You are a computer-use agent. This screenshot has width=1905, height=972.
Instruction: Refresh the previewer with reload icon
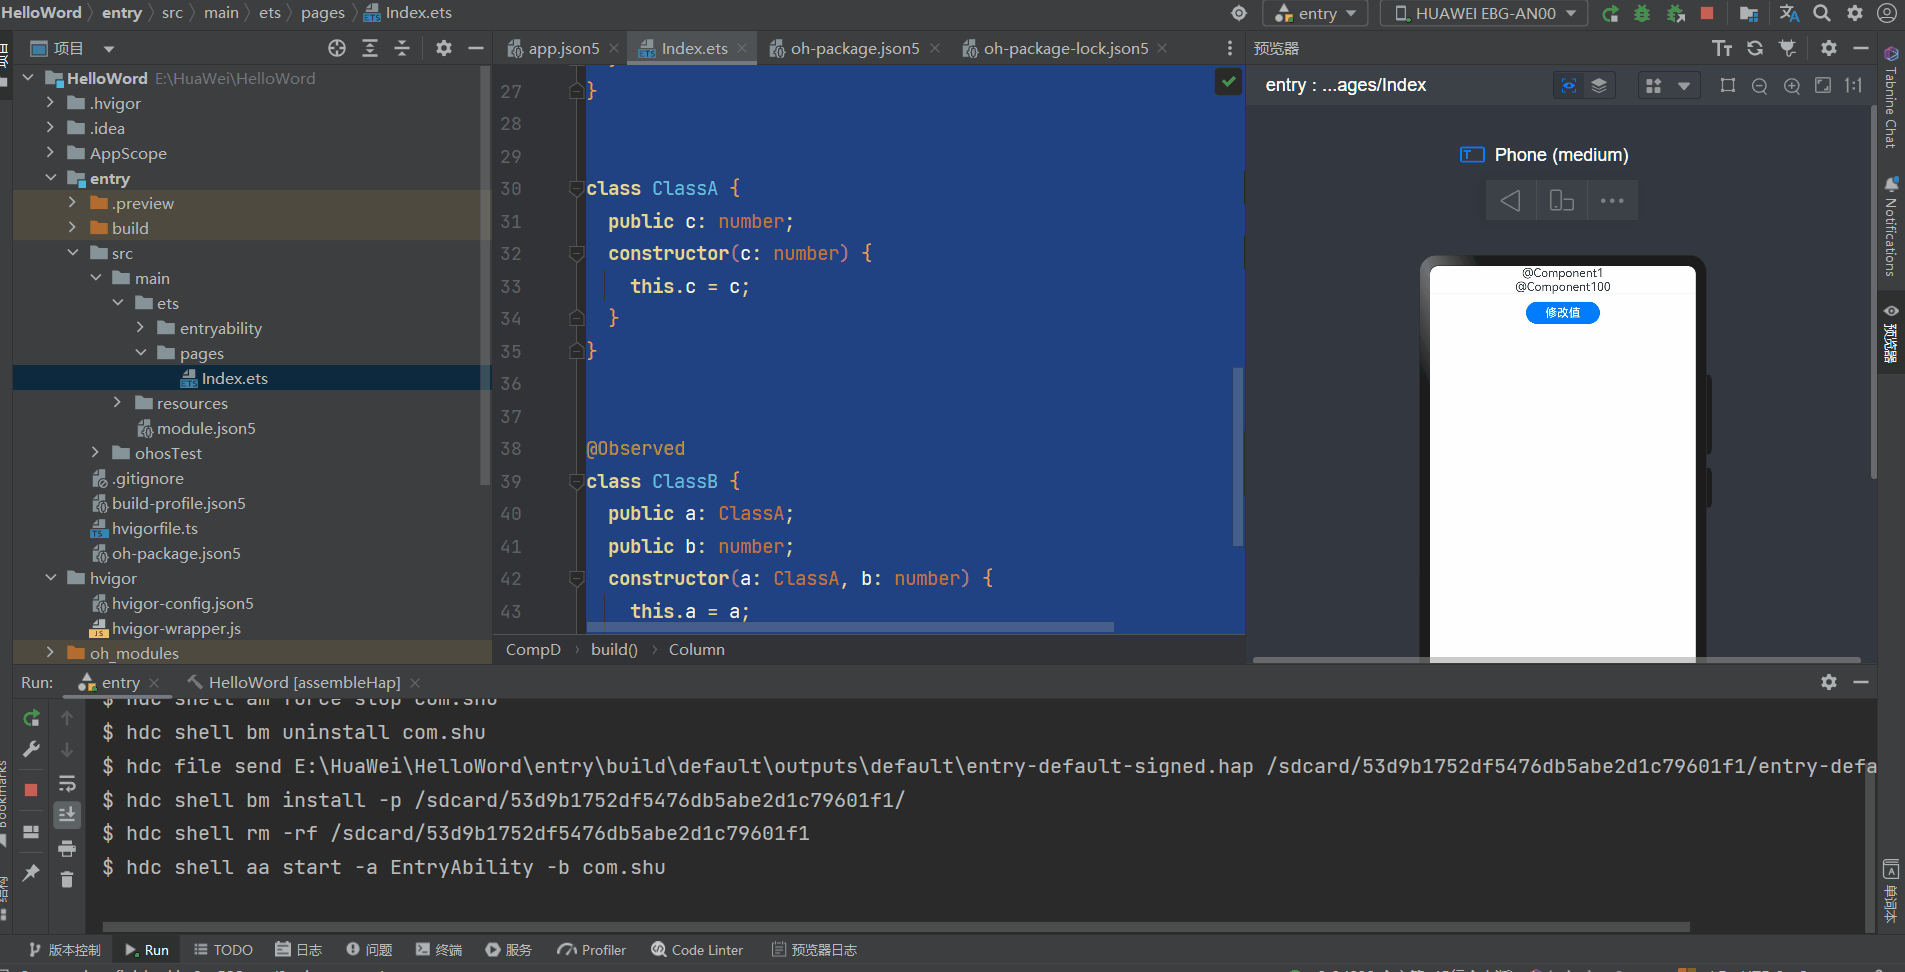1755,48
